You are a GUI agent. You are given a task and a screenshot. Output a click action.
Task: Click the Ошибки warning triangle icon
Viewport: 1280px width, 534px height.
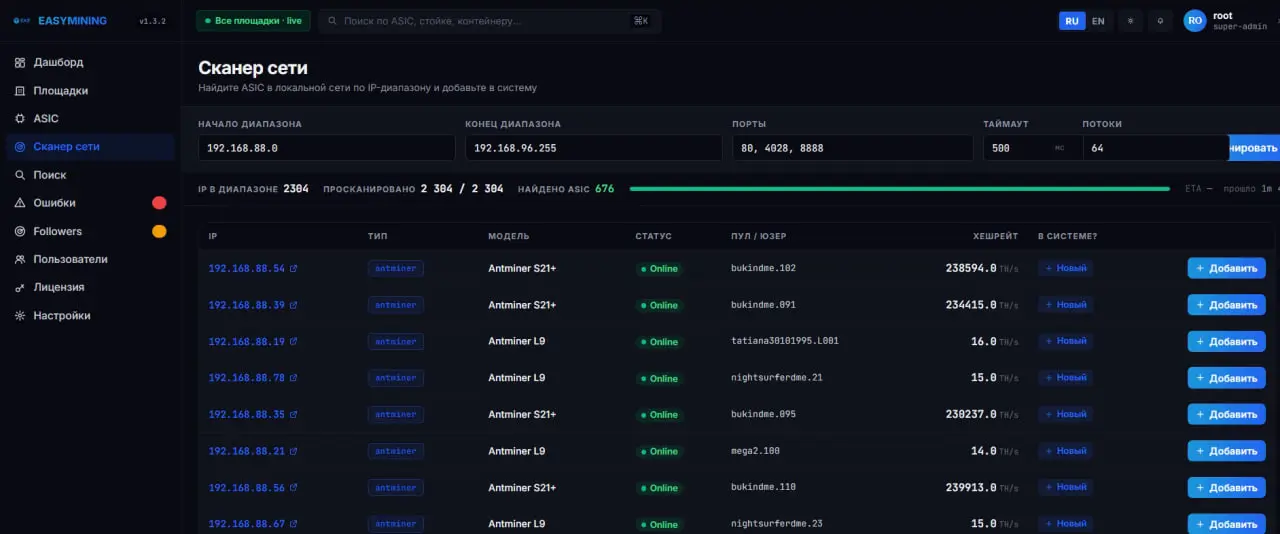tap(20, 203)
